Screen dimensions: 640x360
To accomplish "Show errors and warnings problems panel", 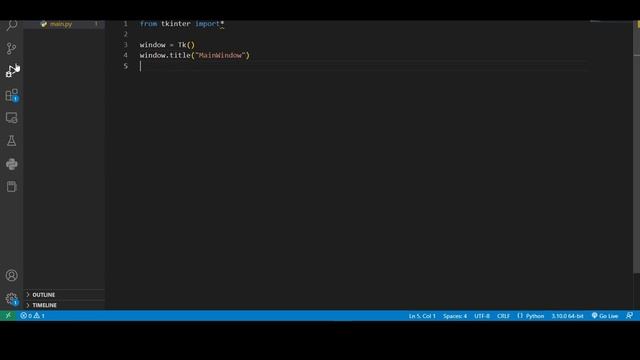I will [x=33, y=316].
